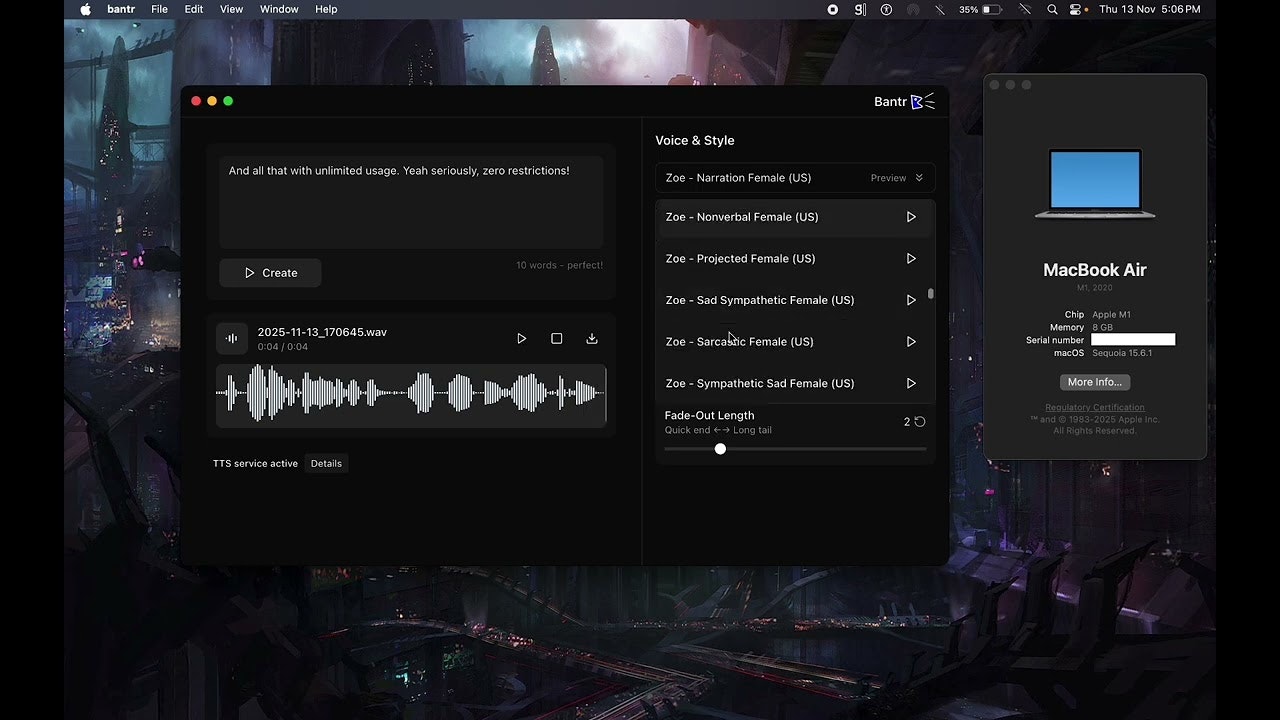The image size is (1280, 720).
Task: Preview Zoe - Sympathetic Sad Female voice
Action: click(x=911, y=383)
